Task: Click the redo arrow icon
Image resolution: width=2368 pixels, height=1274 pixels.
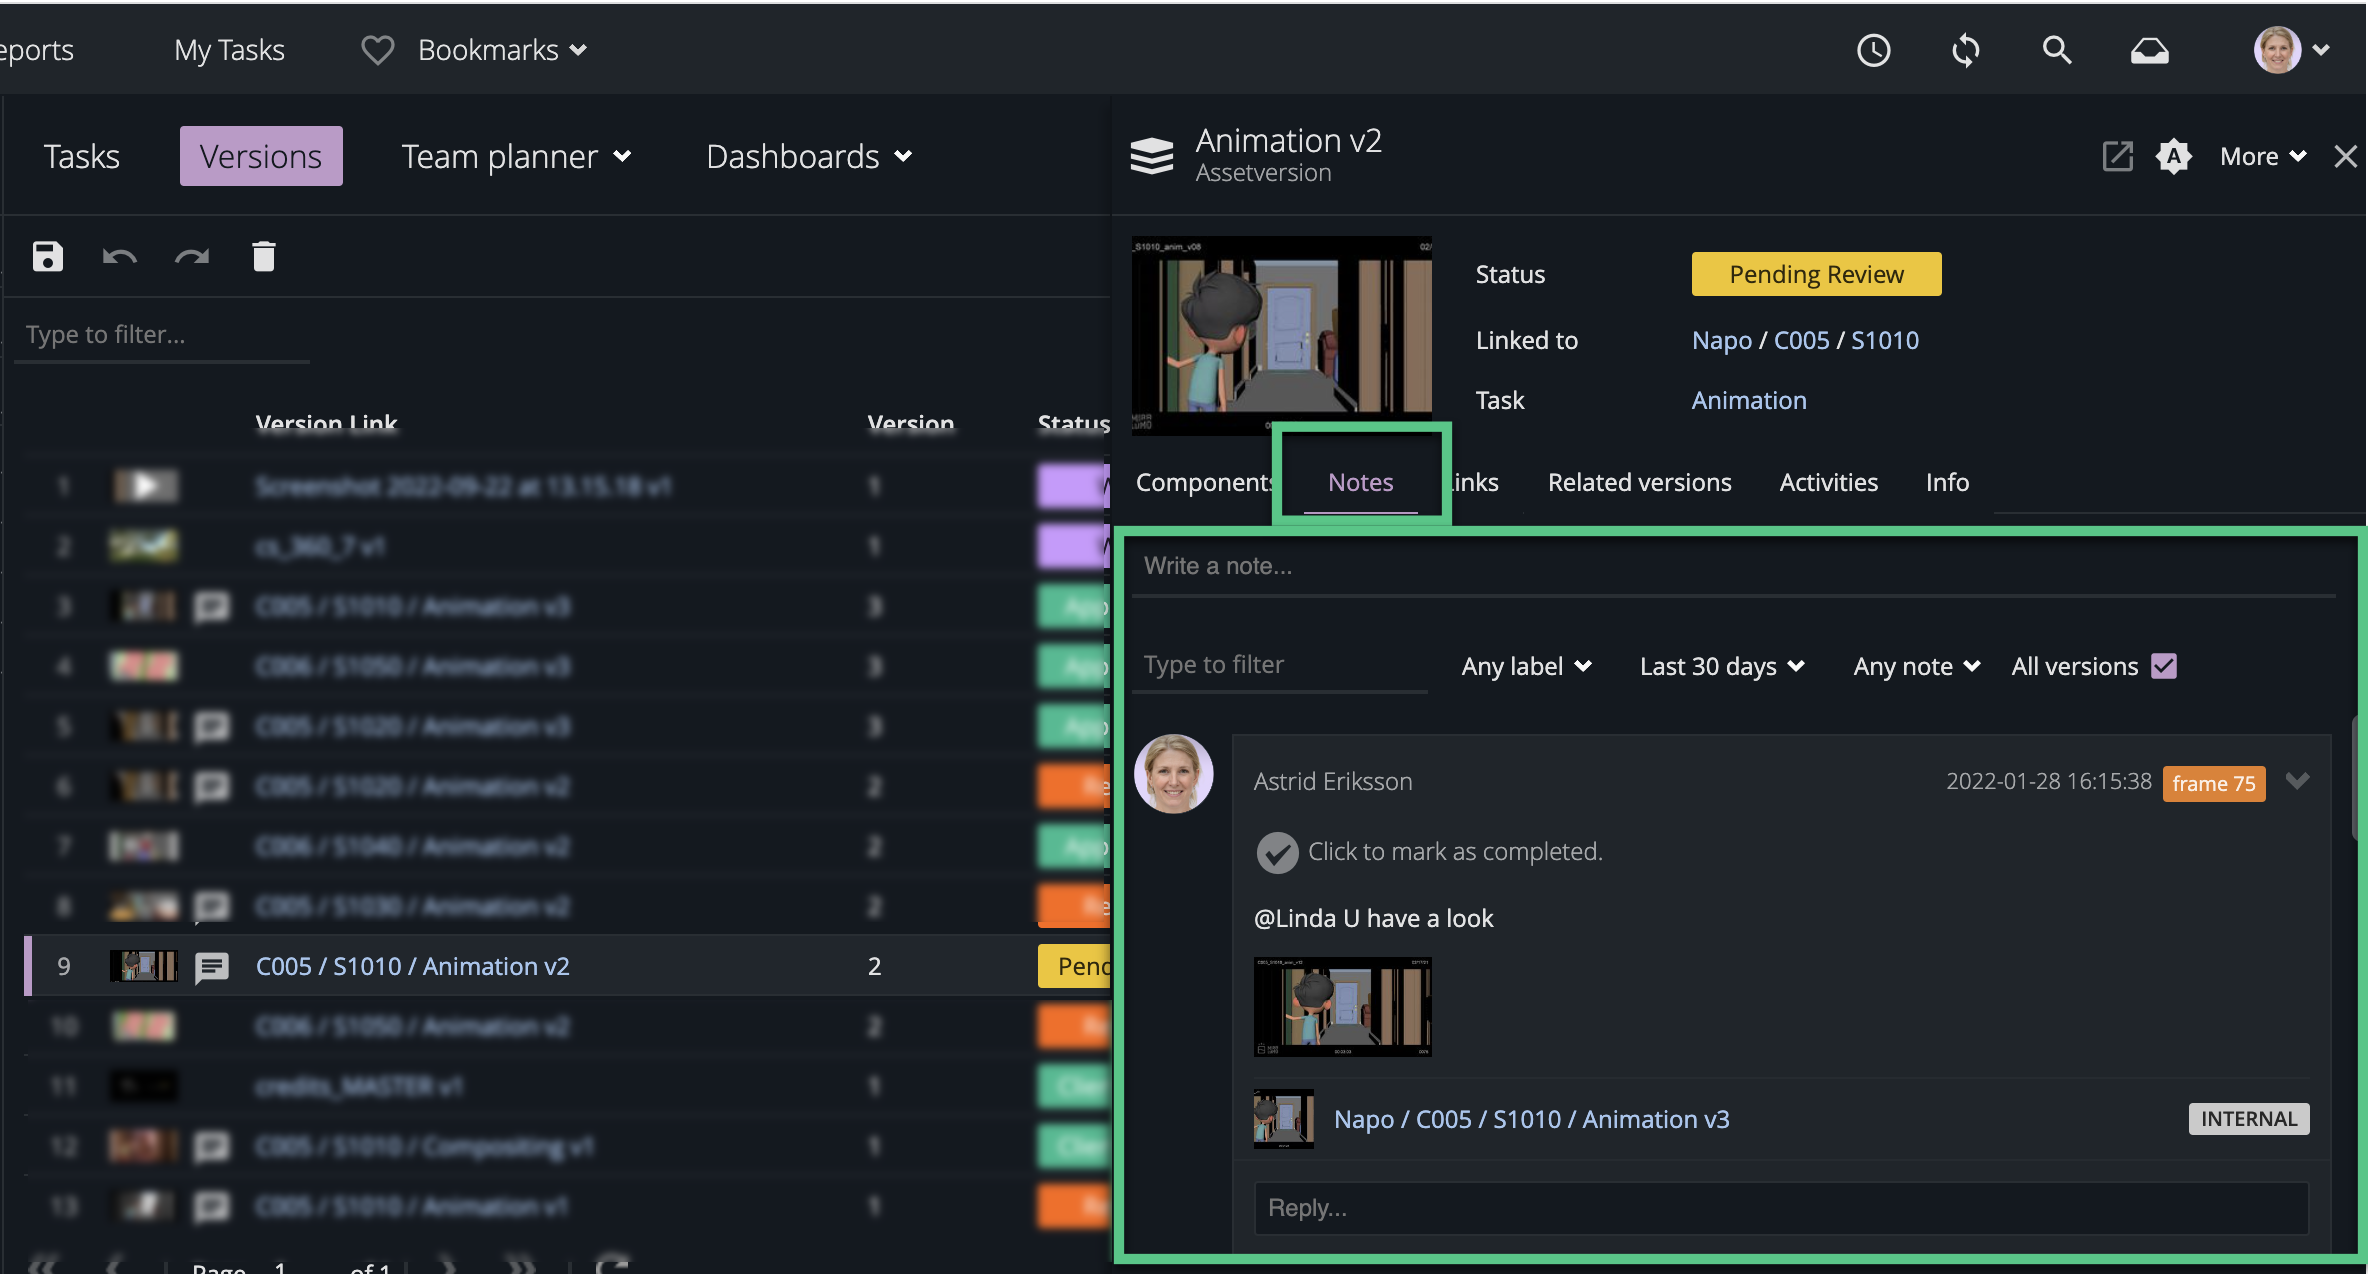Action: pos(191,257)
